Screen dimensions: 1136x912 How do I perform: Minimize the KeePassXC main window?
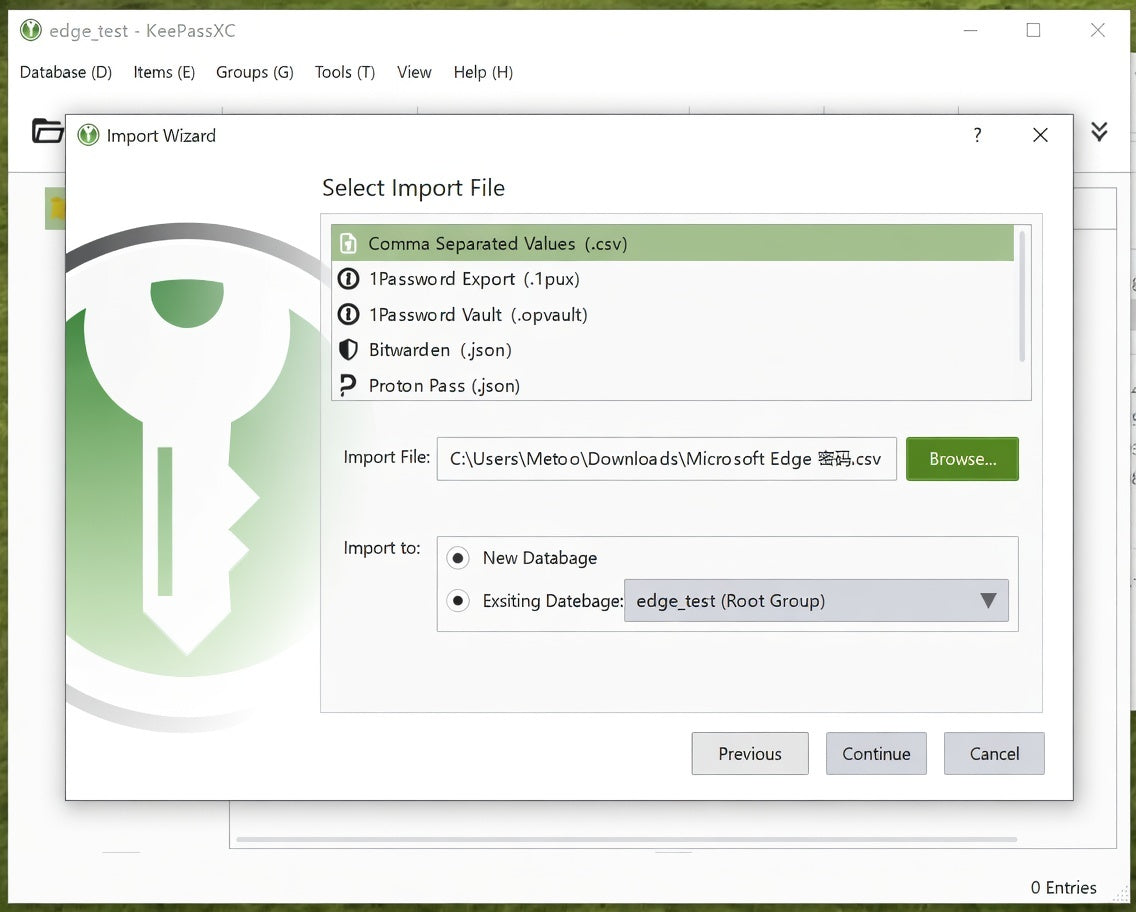pos(971,30)
